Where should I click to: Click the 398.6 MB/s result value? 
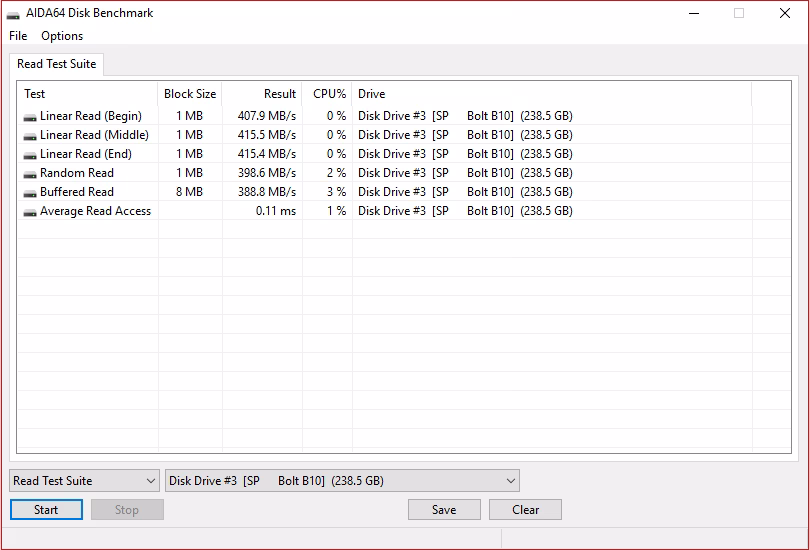267,173
